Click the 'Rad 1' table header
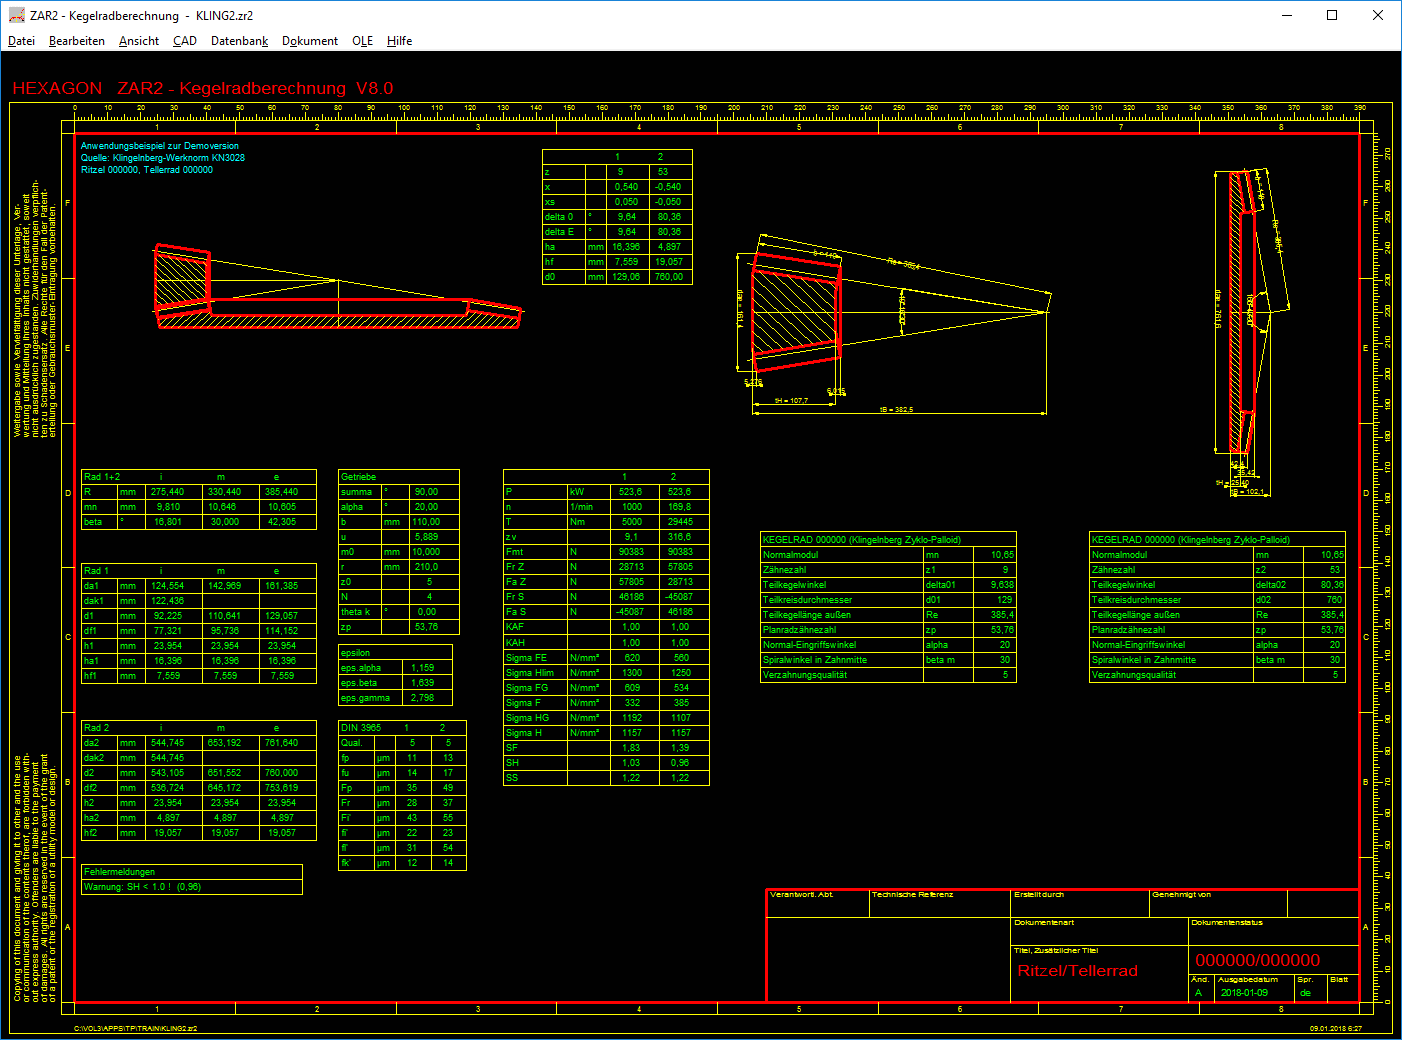Screen dimensions: 1402x1040 (x=97, y=571)
